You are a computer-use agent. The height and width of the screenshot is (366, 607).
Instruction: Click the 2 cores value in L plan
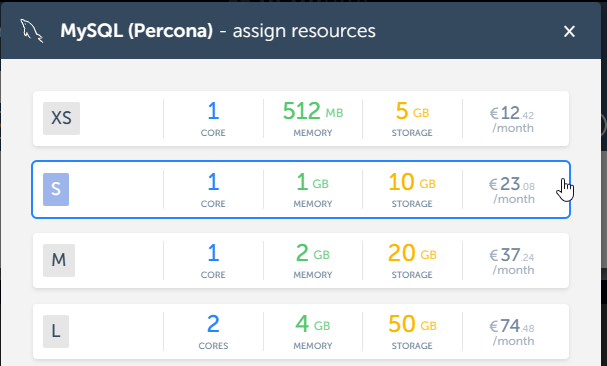pos(213,324)
